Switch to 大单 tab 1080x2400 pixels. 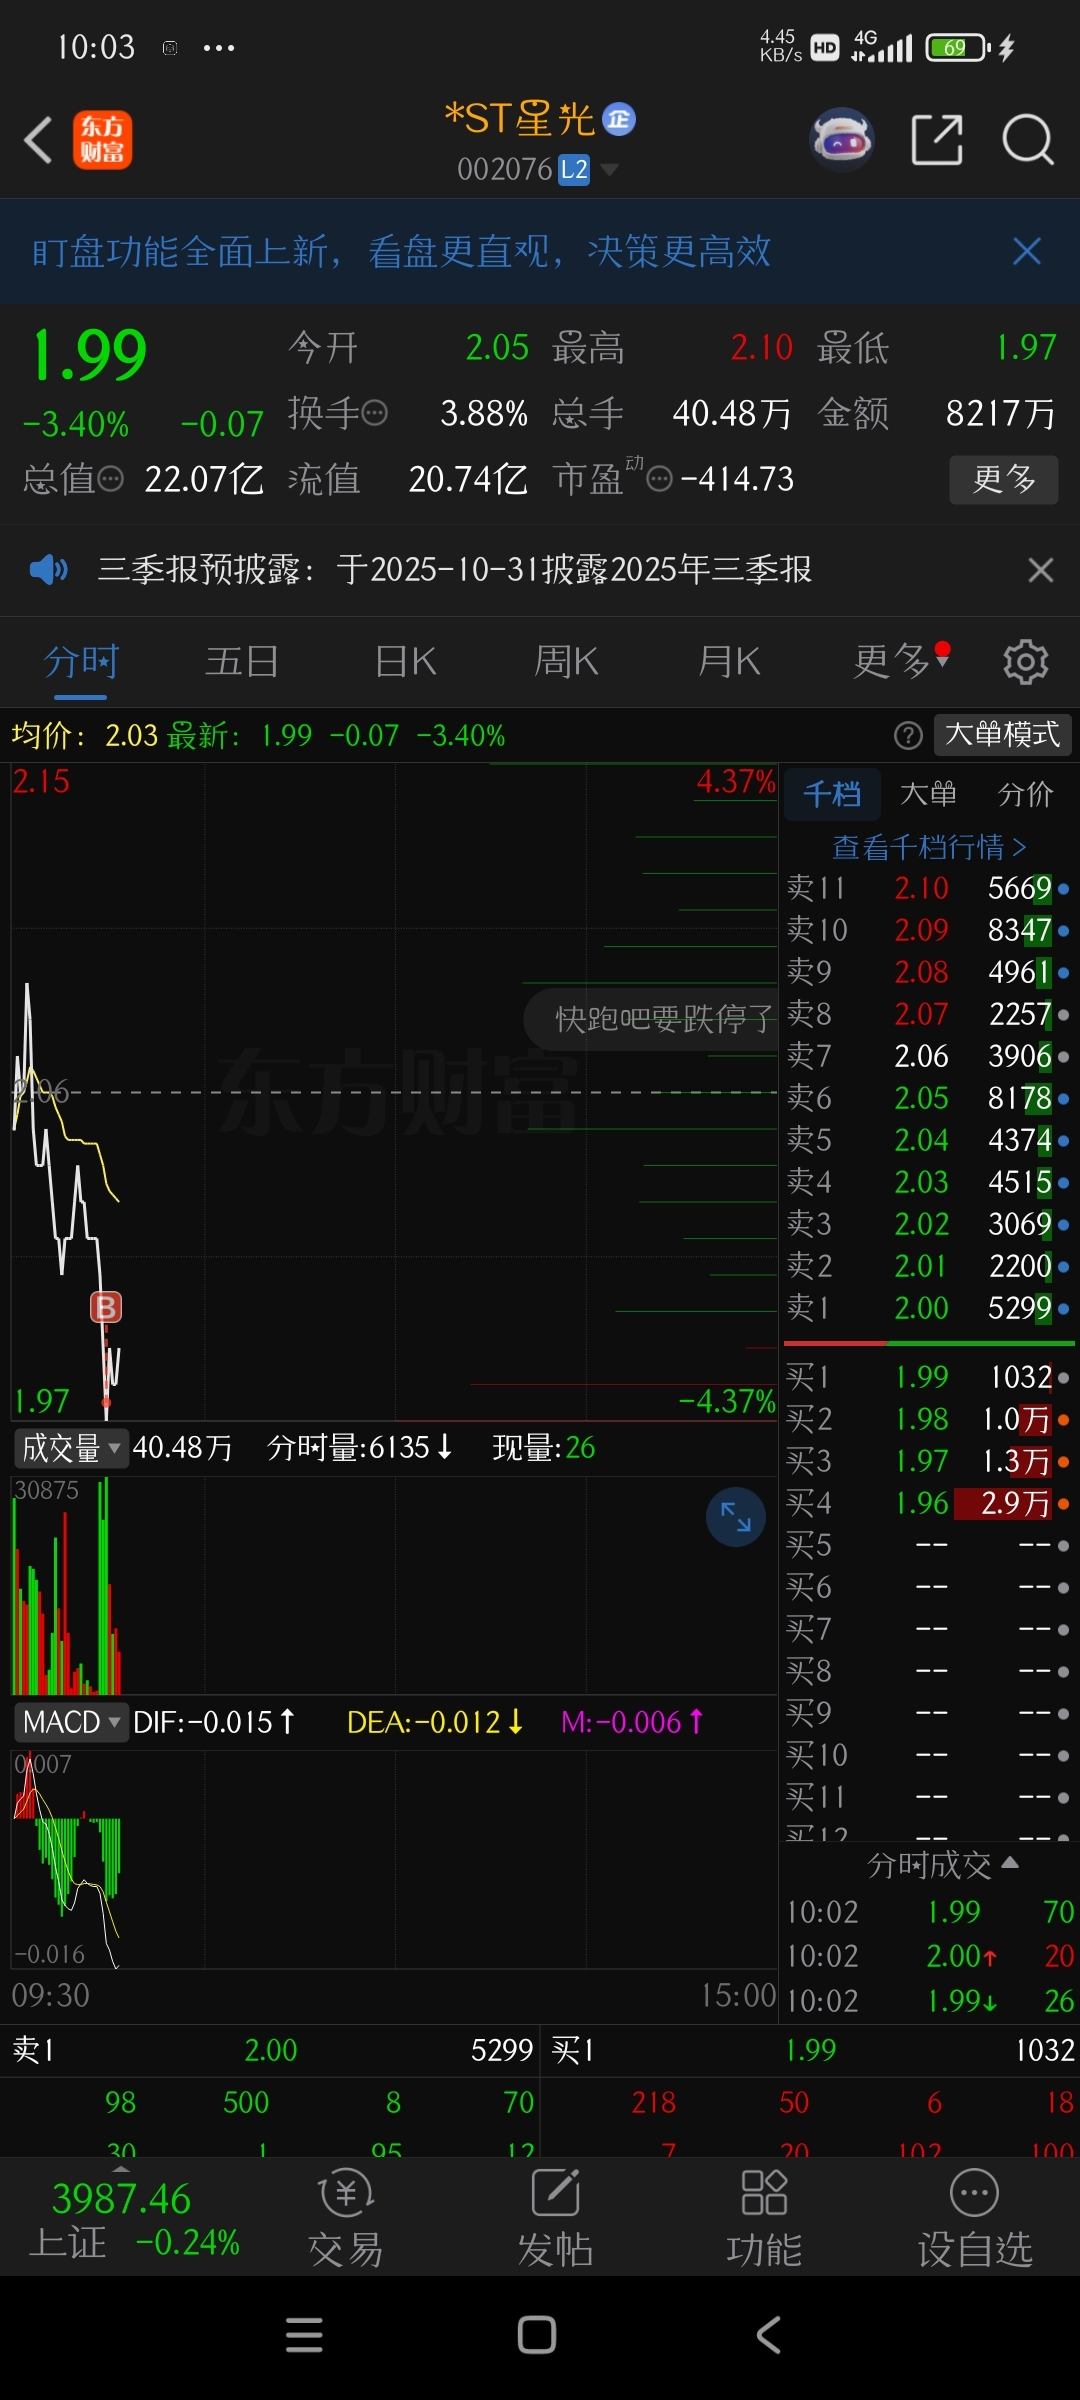(928, 794)
